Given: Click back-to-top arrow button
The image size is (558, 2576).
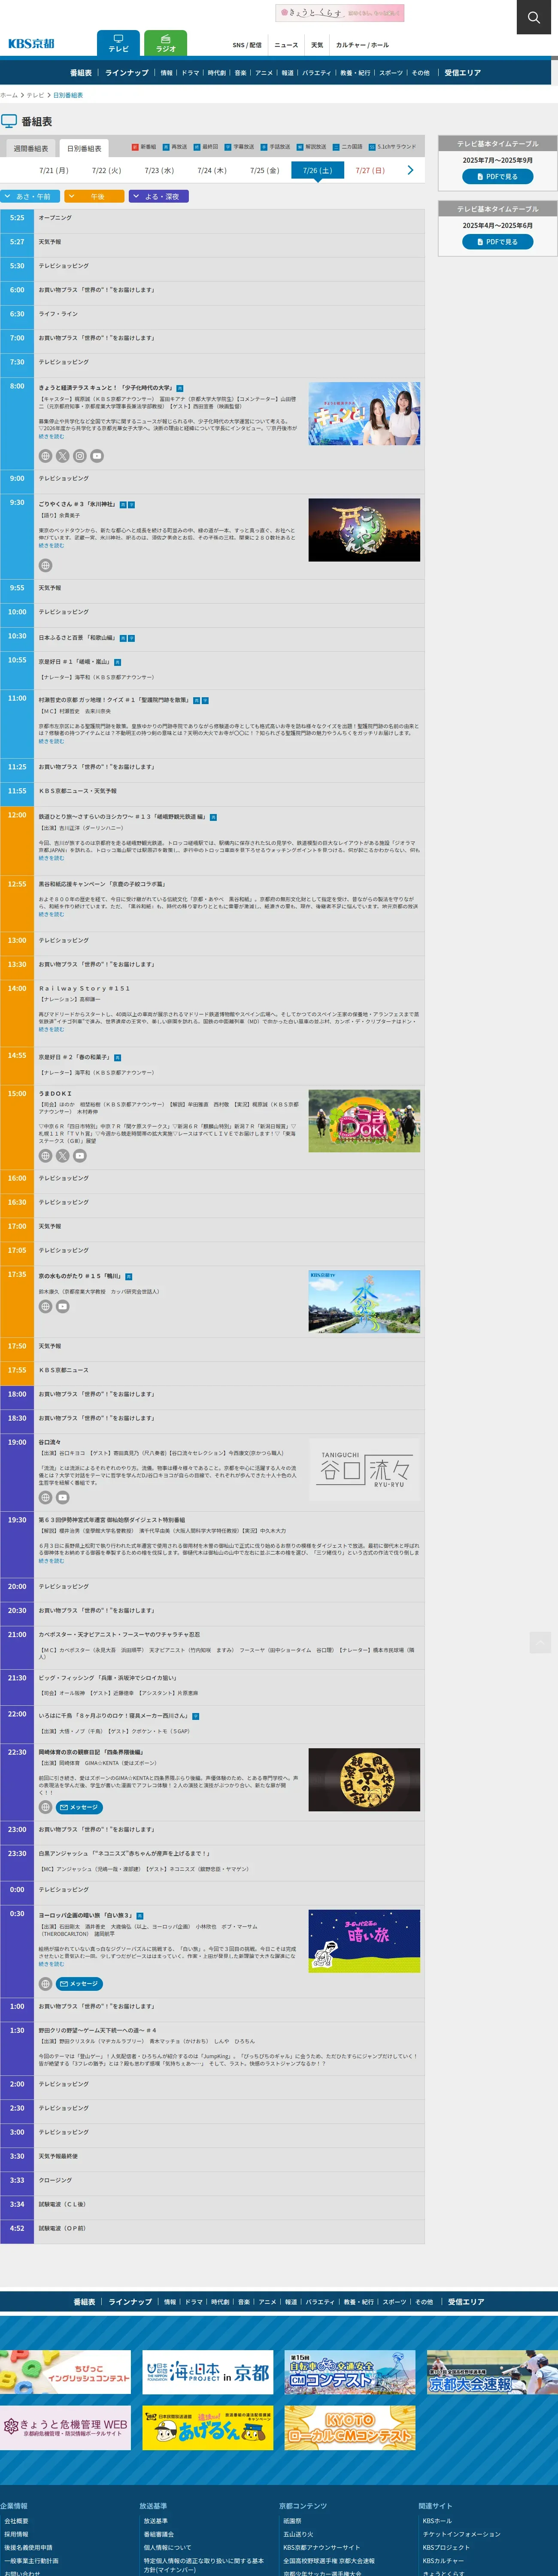Looking at the screenshot, I should point(540,1642).
